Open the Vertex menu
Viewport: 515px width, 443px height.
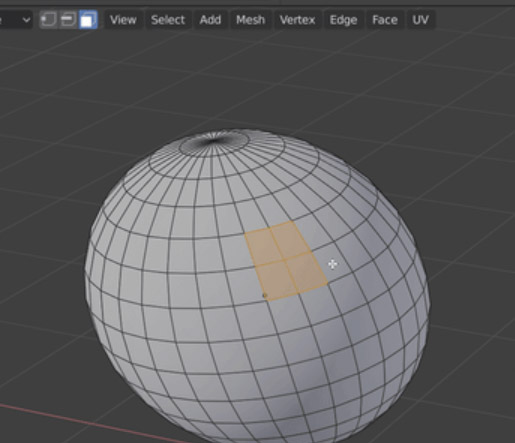(297, 20)
